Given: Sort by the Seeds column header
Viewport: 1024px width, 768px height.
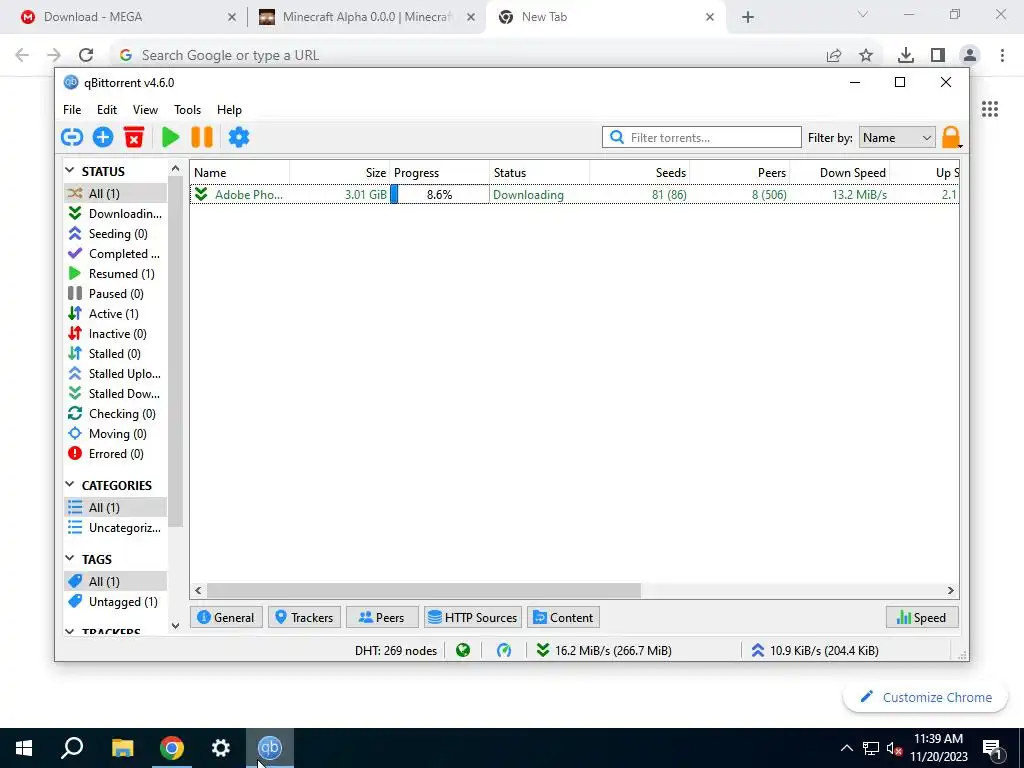Looking at the screenshot, I should point(639,172).
